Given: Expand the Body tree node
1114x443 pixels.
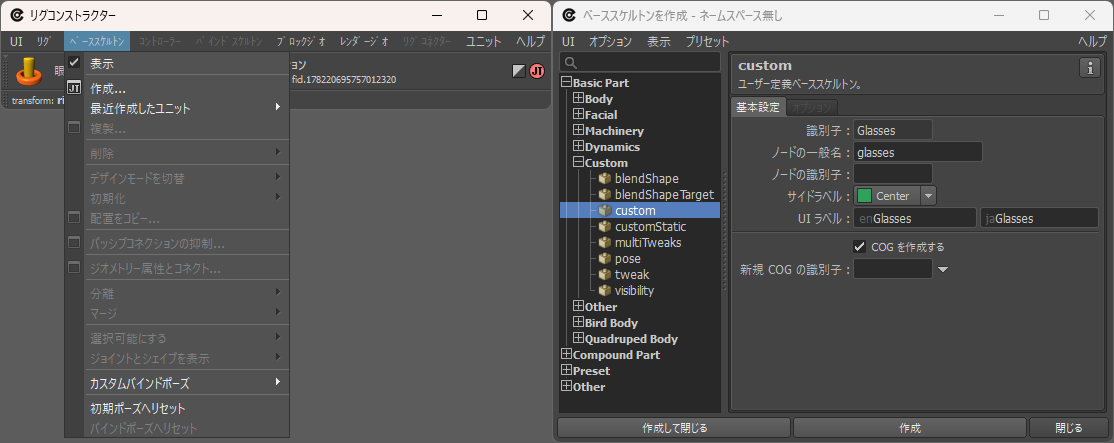Looking at the screenshot, I should (x=578, y=98).
